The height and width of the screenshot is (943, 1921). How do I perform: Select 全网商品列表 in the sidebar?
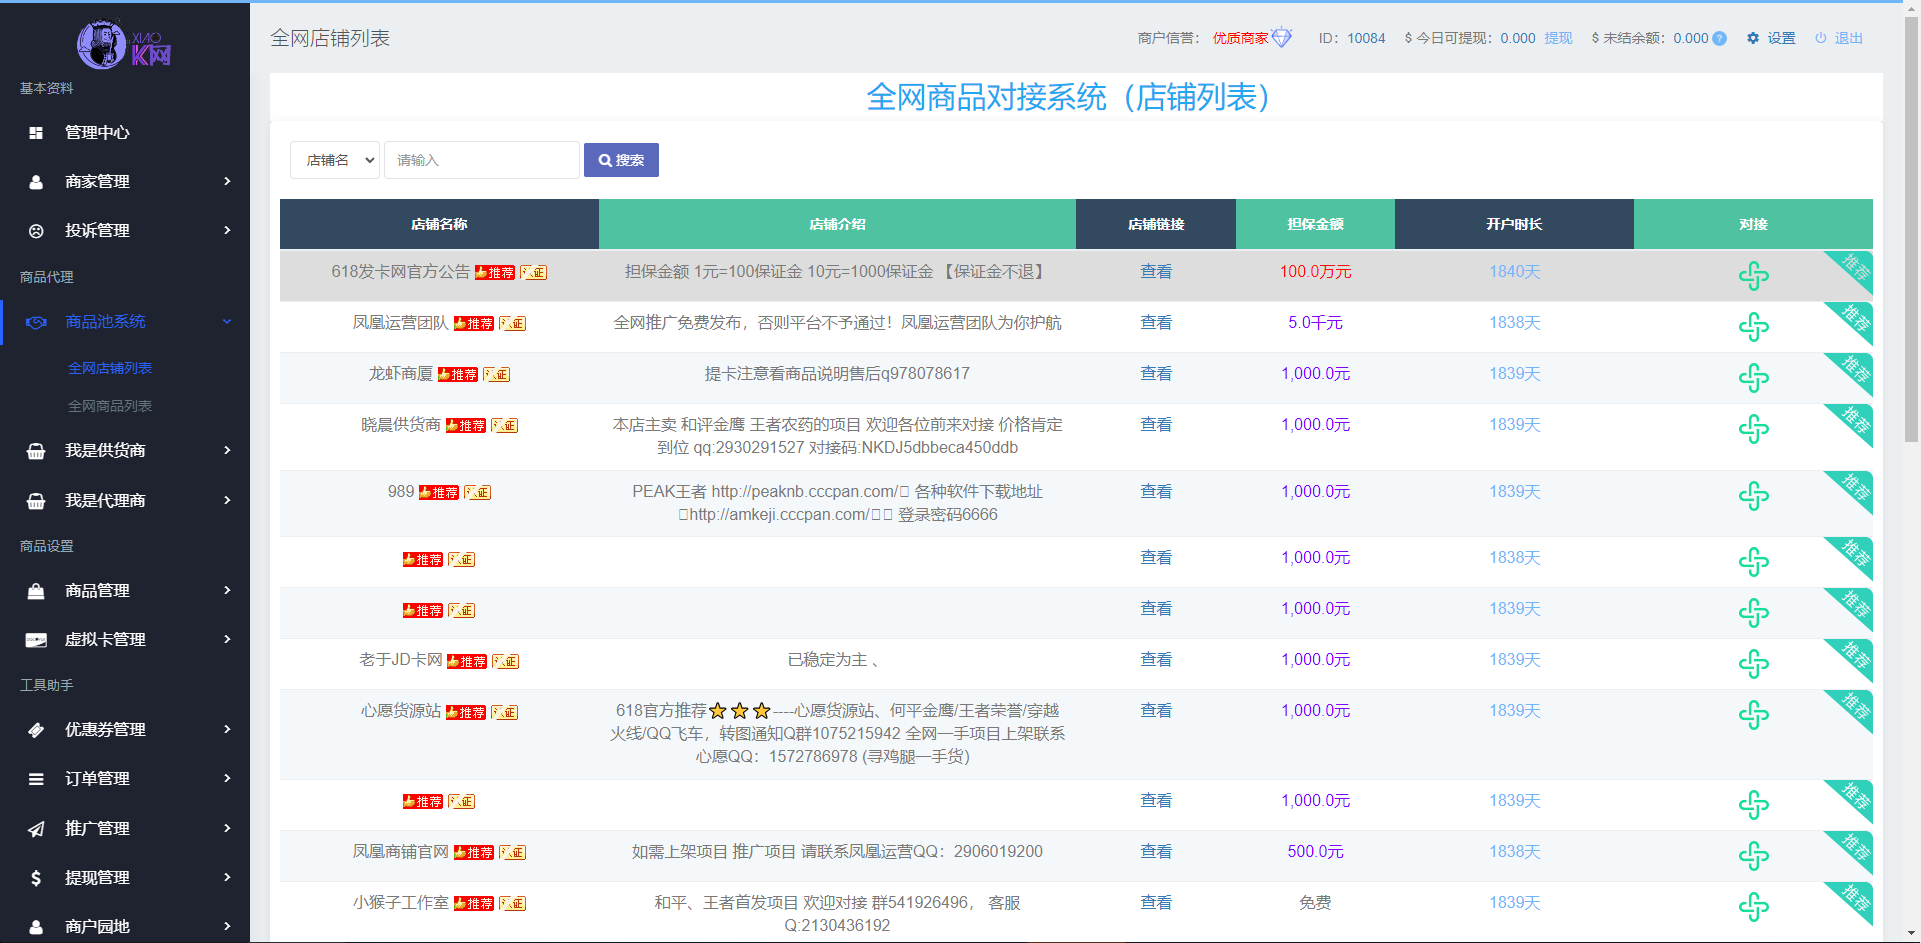[x=110, y=406]
